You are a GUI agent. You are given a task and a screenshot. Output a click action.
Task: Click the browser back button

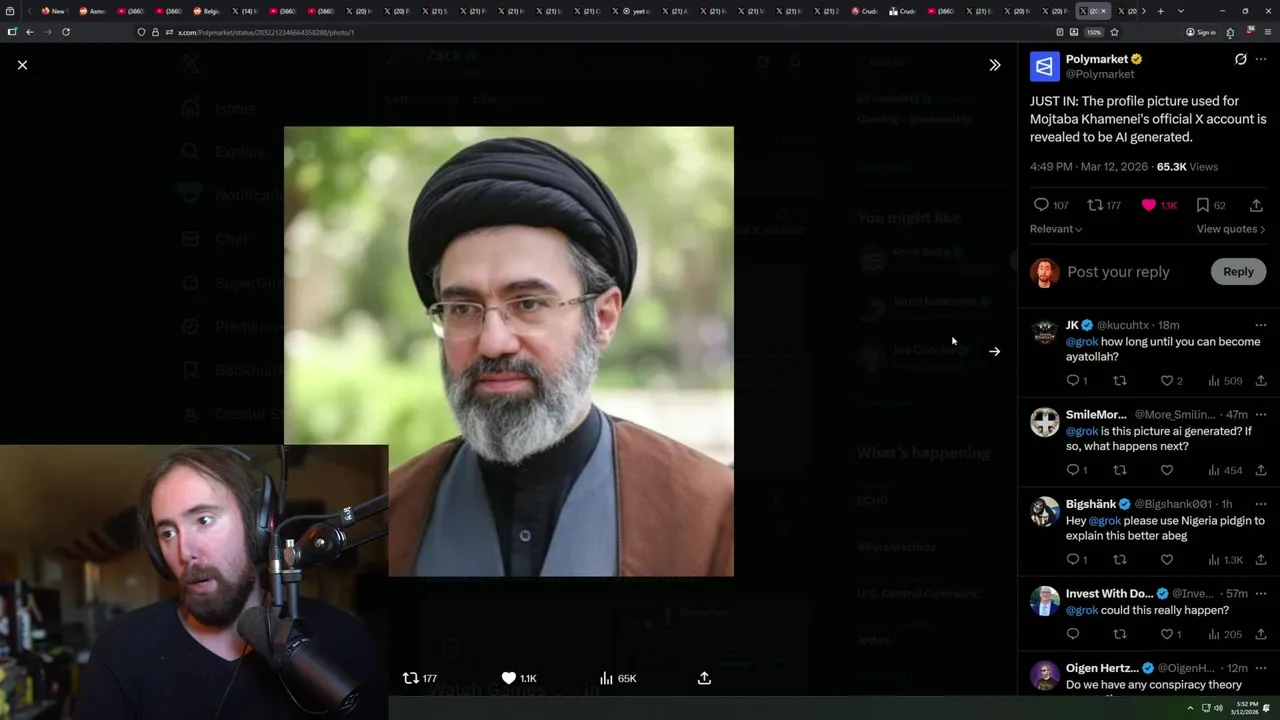(30, 32)
